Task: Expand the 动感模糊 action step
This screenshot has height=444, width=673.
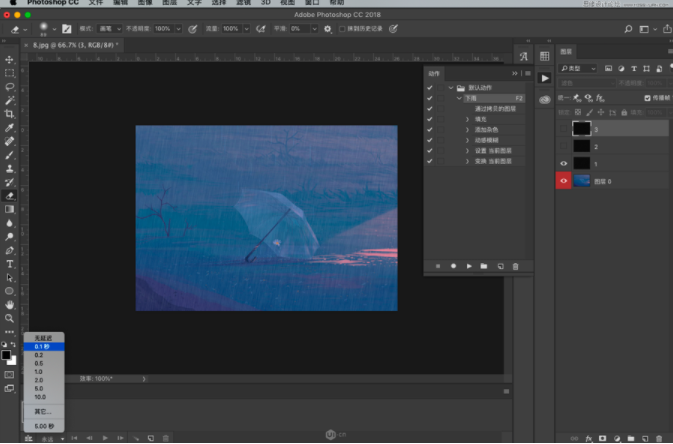Action: tap(467, 140)
